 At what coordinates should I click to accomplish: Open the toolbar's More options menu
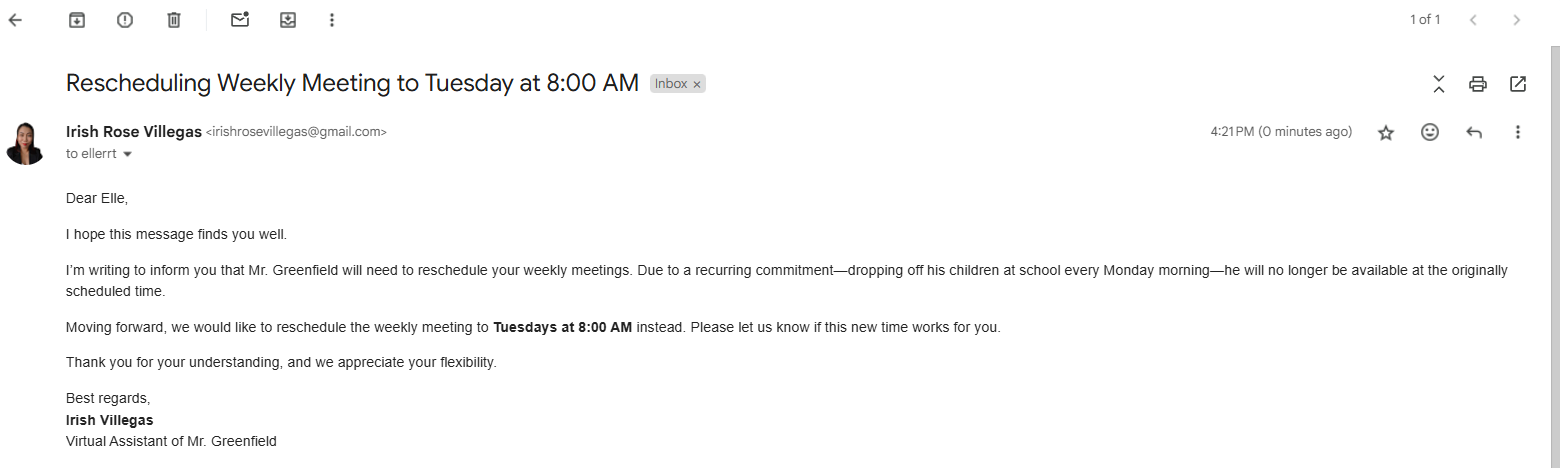click(333, 20)
